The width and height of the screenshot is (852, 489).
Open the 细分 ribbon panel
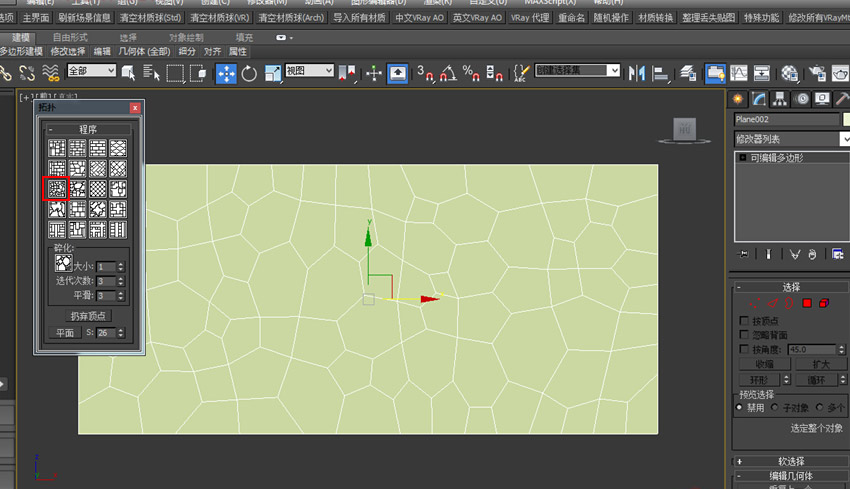tap(187, 51)
